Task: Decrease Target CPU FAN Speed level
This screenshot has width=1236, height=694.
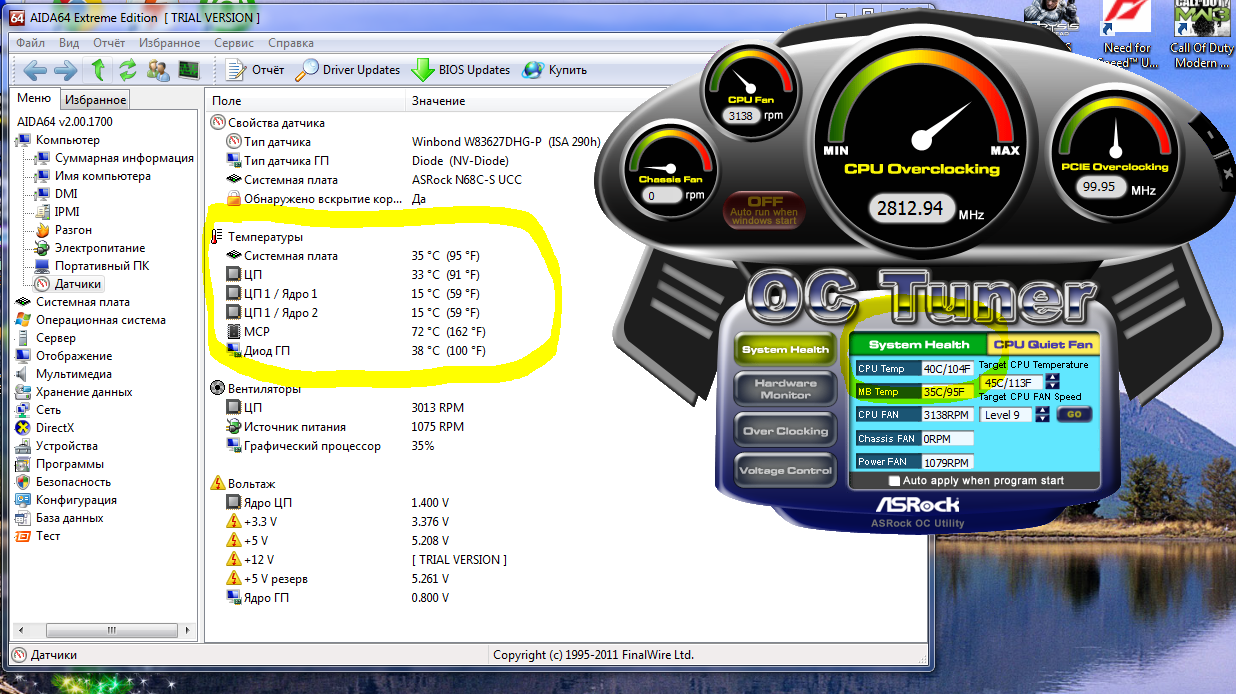Action: tap(1042, 419)
